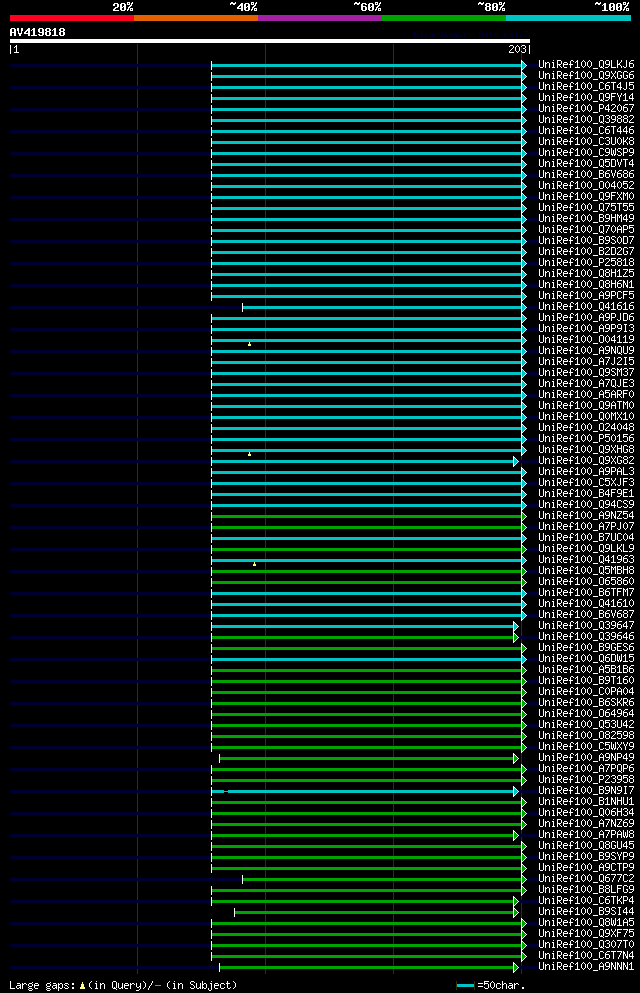The image size is (640, 993).
Task: Select the label UniRef100_Q8H6N1
Action: [x=586, y=284]
